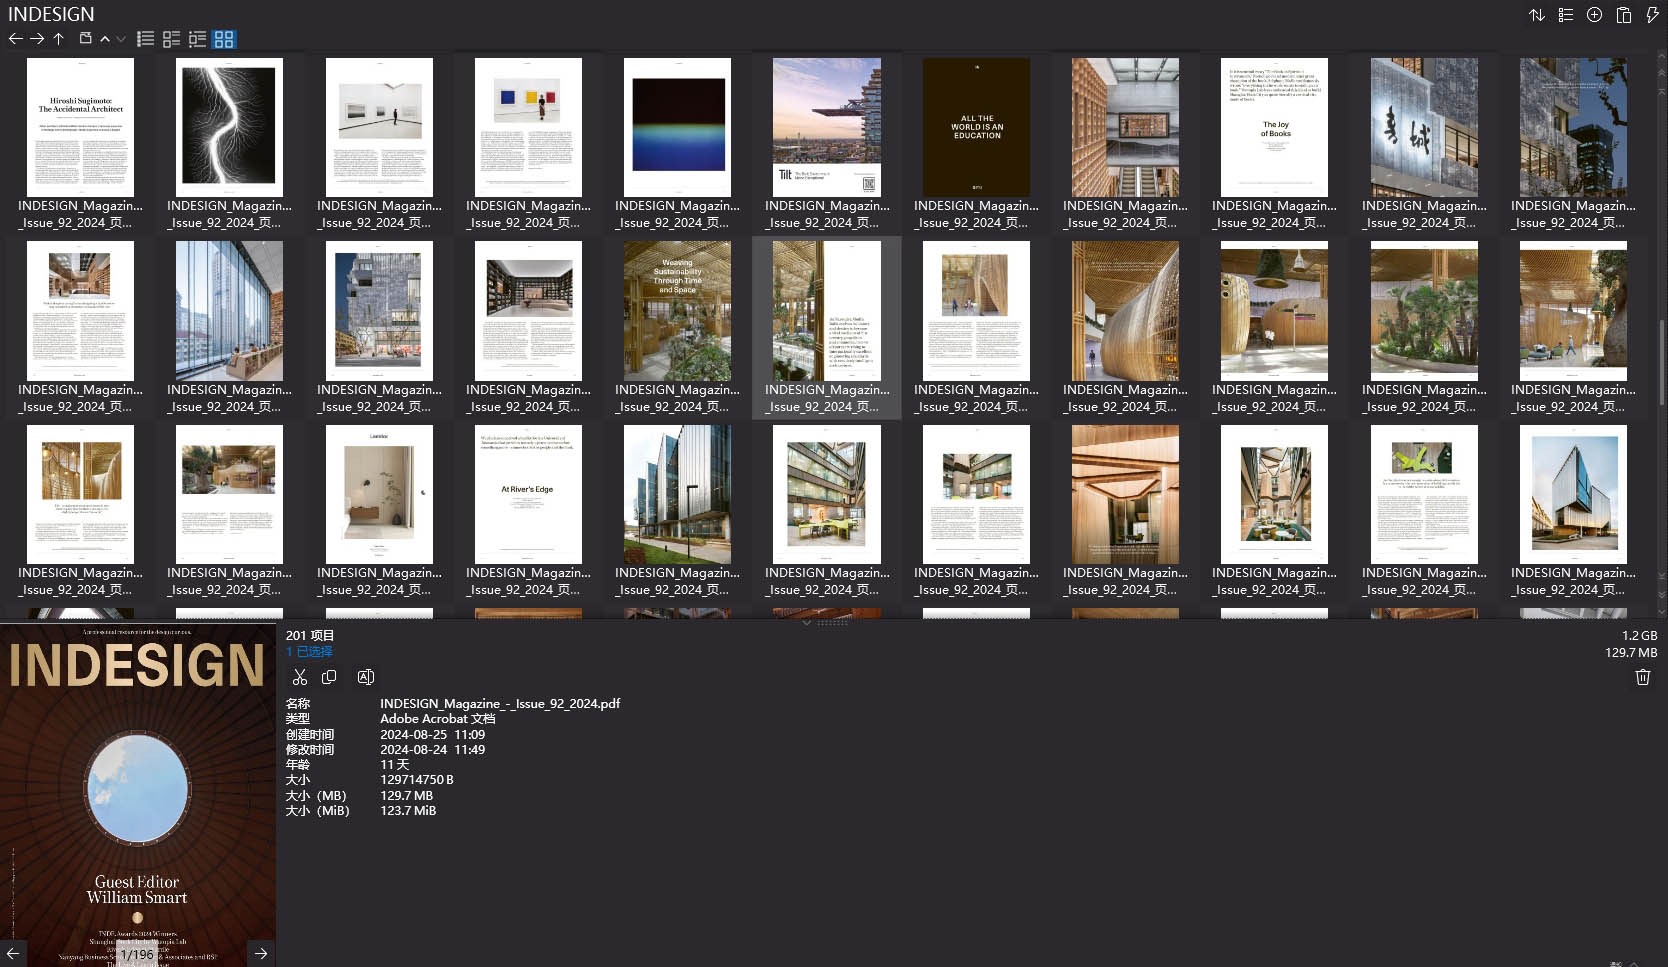1668x967 pixels.
Task: Go back to the previous folder
Action: coord(15,39)
